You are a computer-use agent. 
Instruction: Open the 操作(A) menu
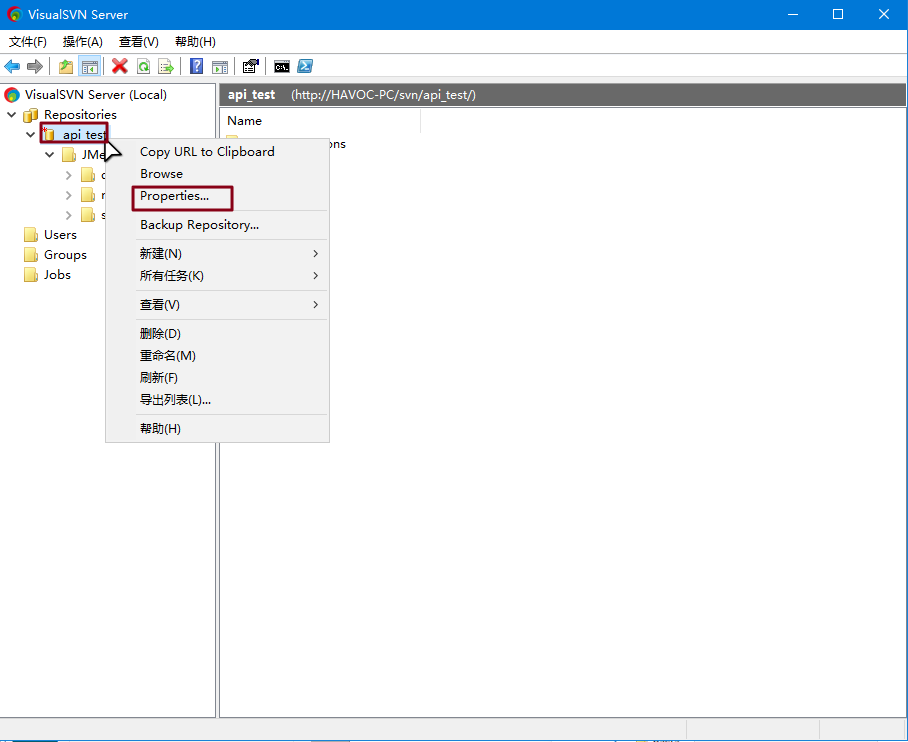click(x=83, y=42)
